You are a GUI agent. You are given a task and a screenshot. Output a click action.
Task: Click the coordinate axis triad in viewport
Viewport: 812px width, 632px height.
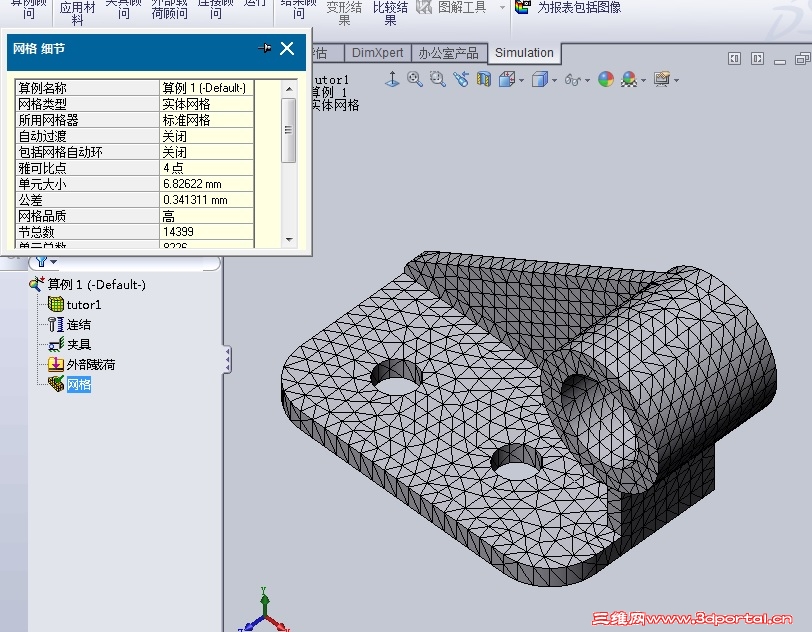264,610
